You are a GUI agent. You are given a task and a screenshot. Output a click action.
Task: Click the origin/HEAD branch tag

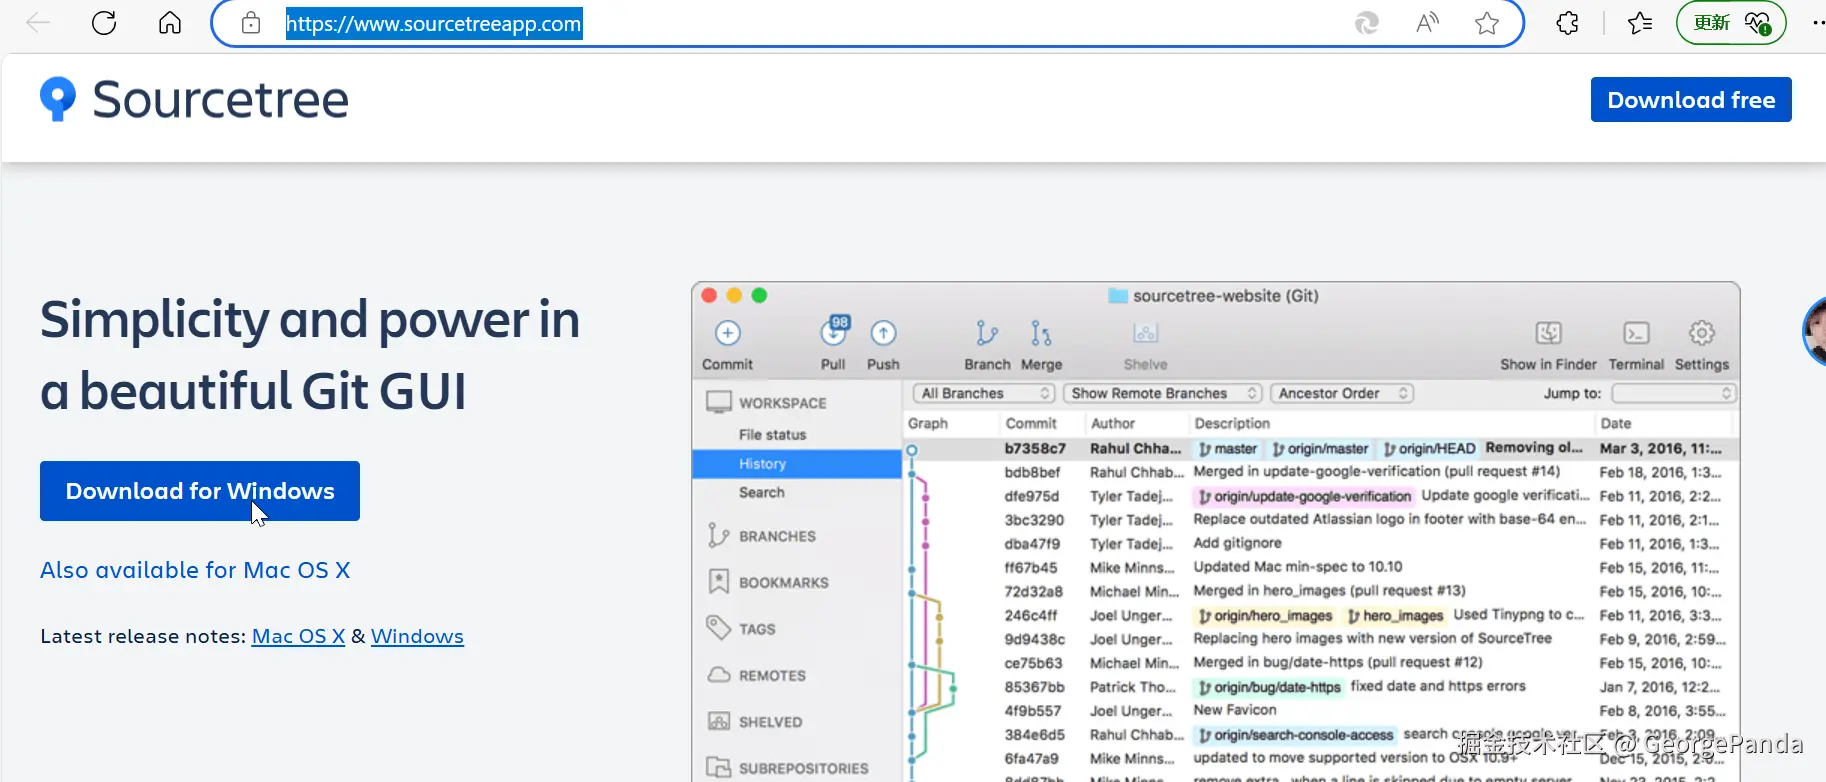tap(1429, 448)
